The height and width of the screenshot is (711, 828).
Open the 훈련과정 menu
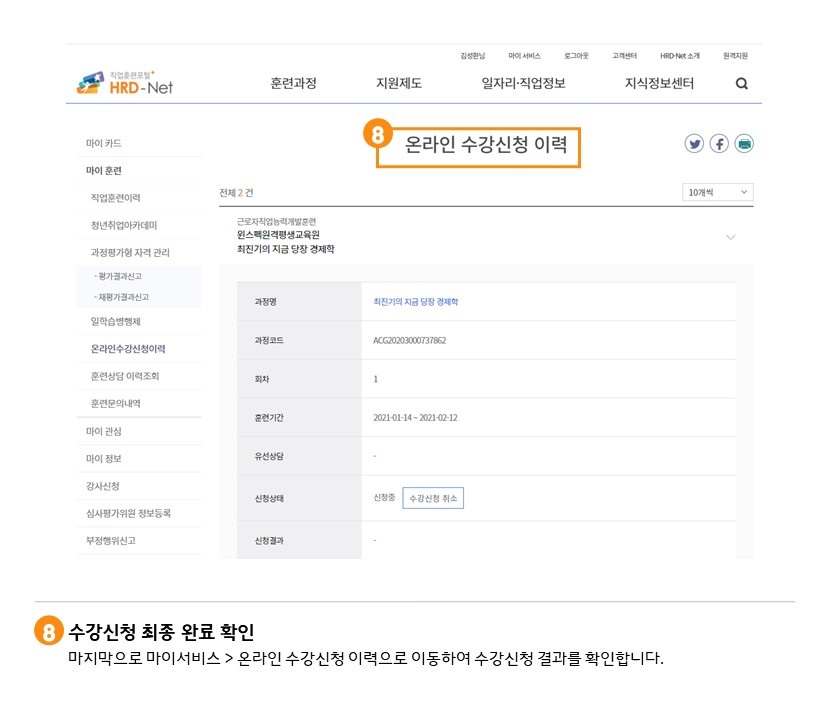pos(293,84)
